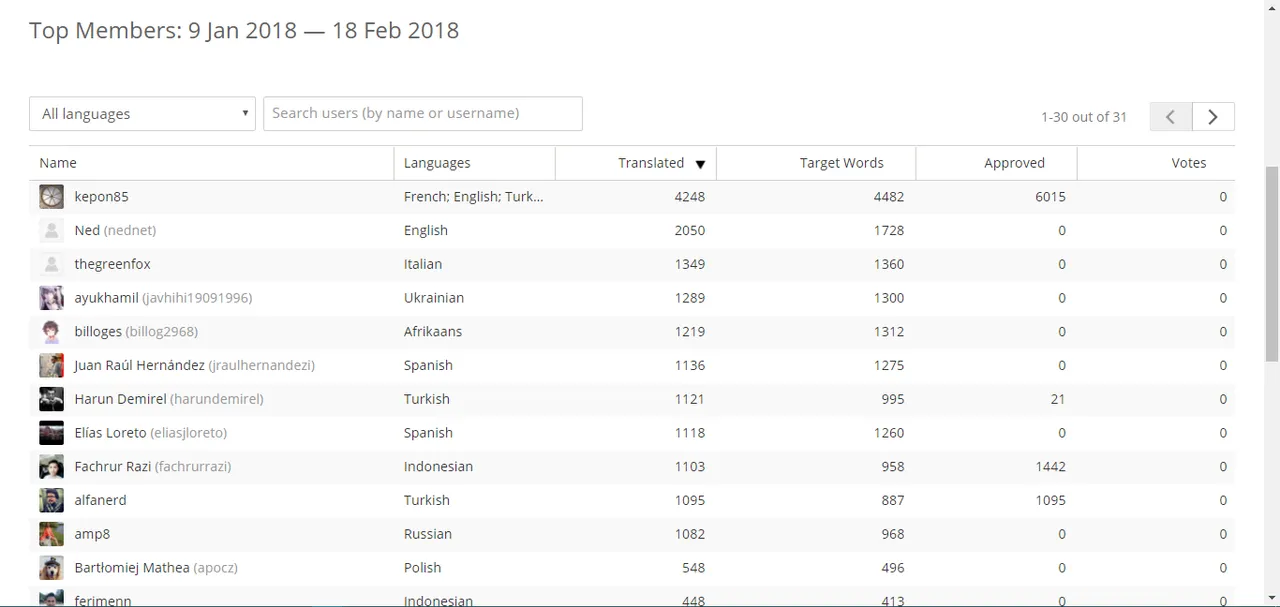Sort by Name column header
This screenshot has height=607, width=1280.
58,163
